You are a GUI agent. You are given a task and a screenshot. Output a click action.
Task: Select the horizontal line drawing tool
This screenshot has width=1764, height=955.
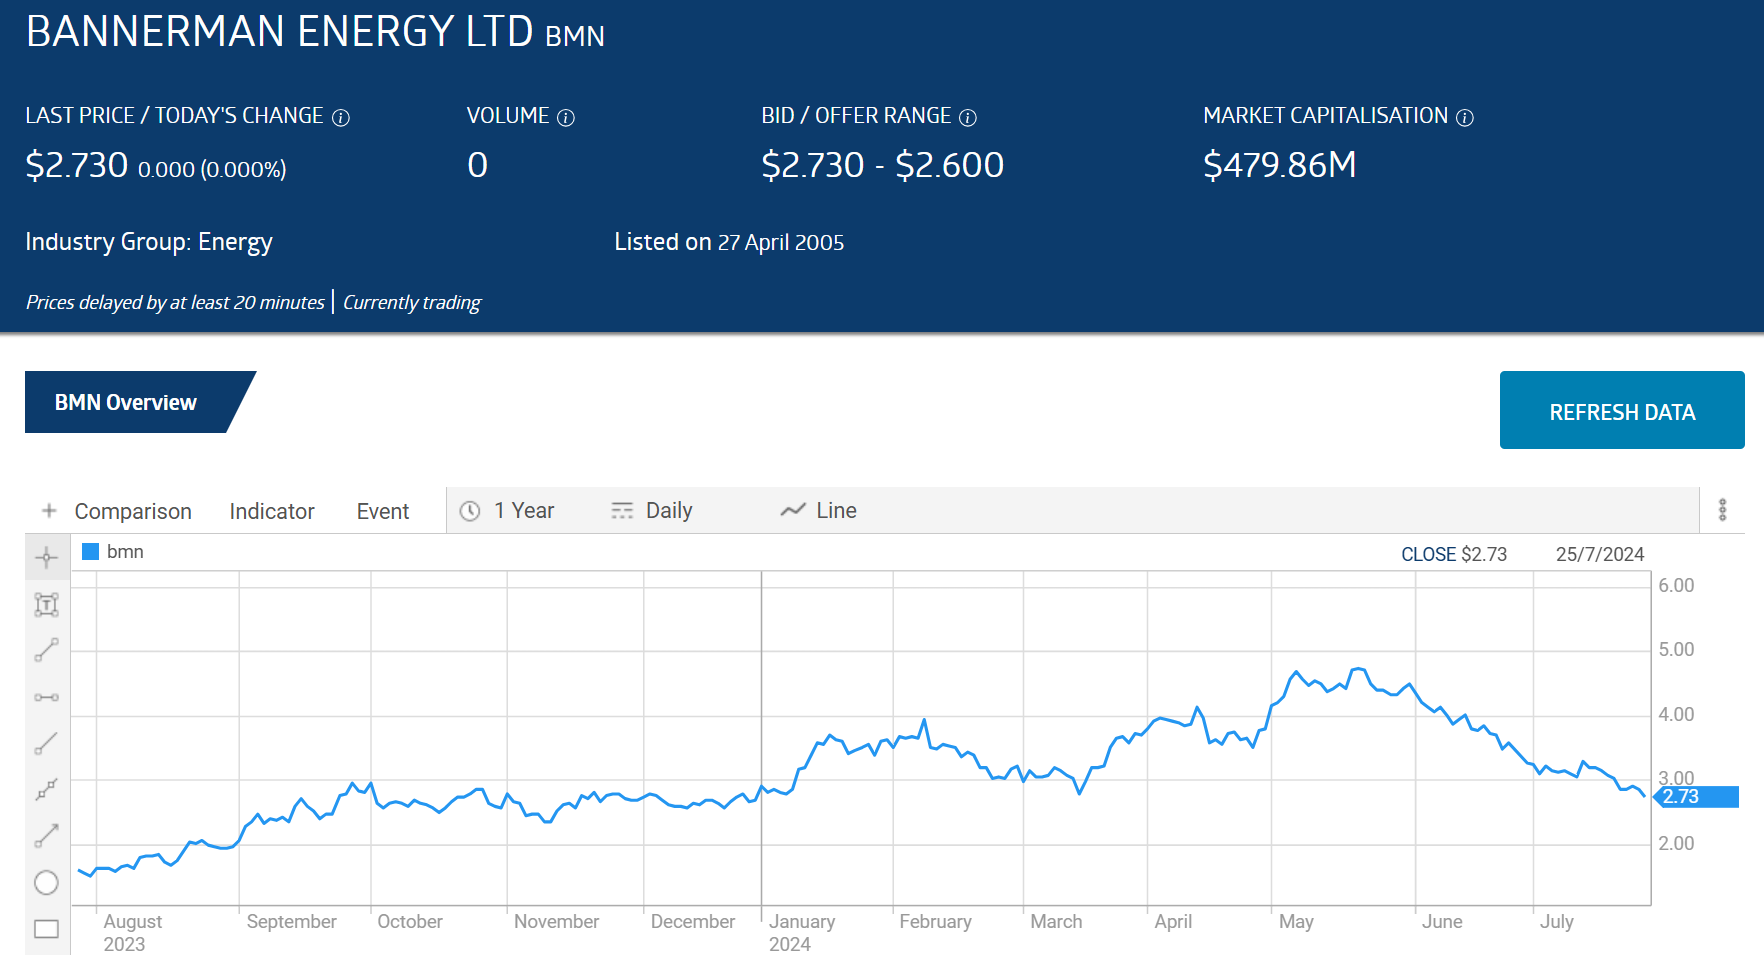click(x=46, y=697)
